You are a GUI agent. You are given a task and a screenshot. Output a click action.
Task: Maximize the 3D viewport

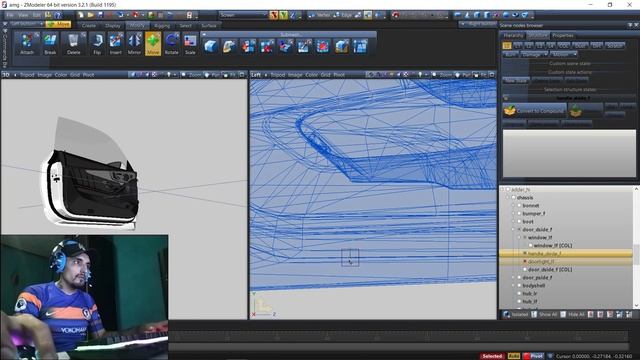[x=242, y=75]
